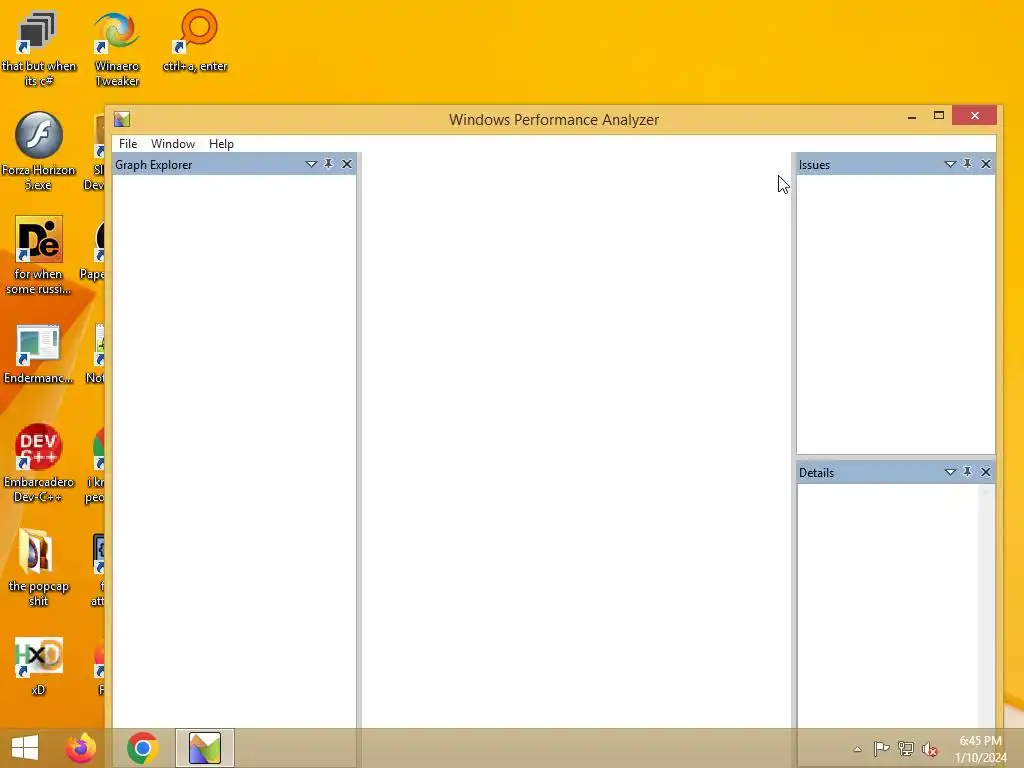Close the Windows Performance Analyzer window
Viewport: 1024px width, 768px height.
(974, 116)
